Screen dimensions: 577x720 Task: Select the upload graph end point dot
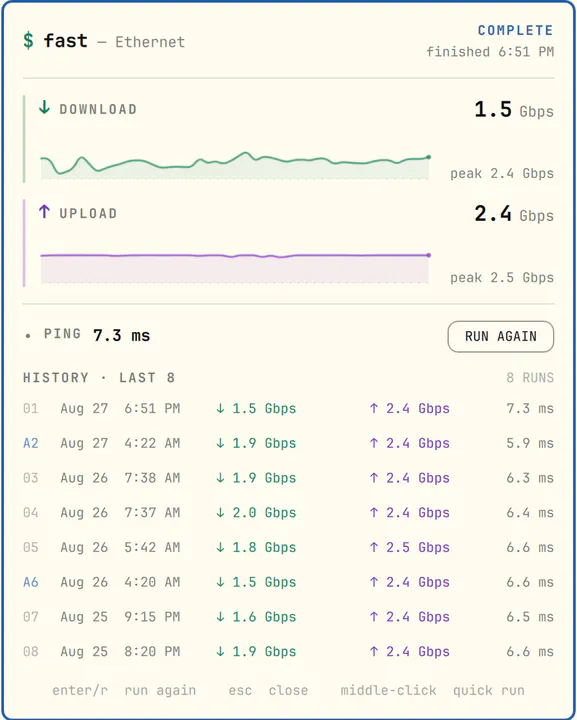coord(428,255)
